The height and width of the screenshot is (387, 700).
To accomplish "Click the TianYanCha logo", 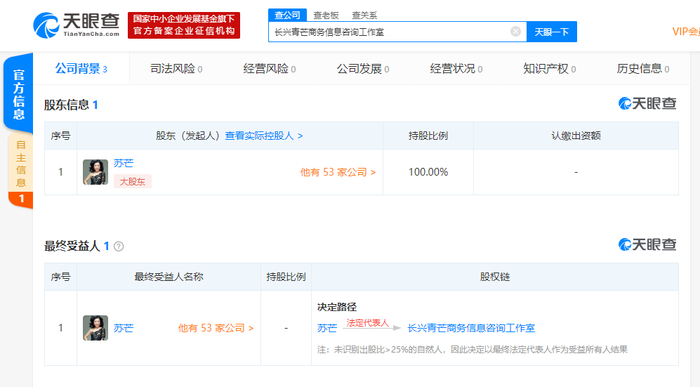I will (x=76, y=25).
